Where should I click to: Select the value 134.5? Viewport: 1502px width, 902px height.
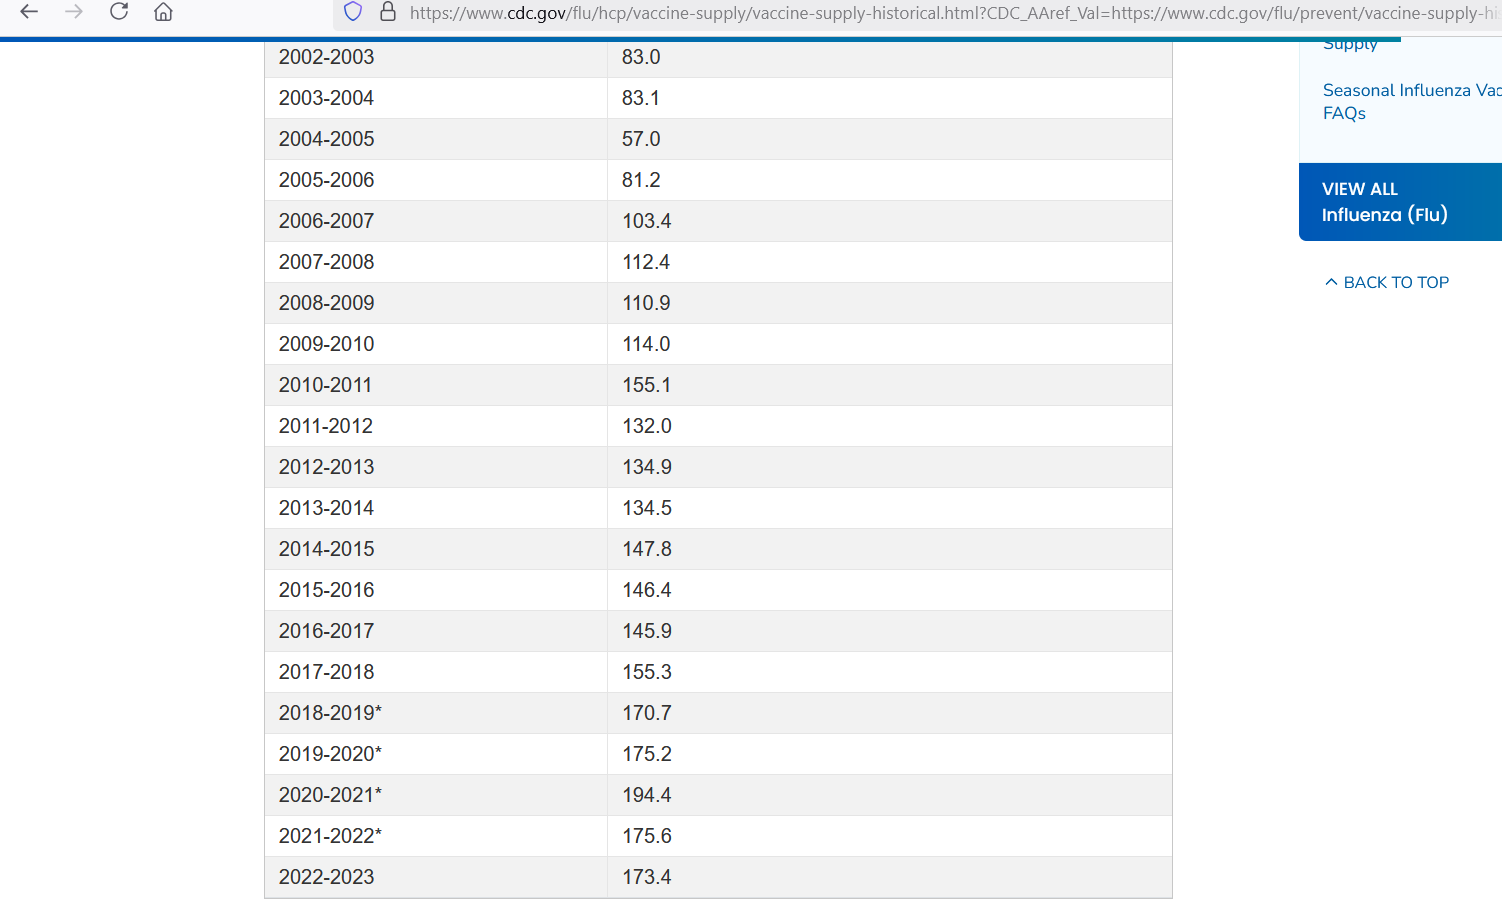pos(647,508)
